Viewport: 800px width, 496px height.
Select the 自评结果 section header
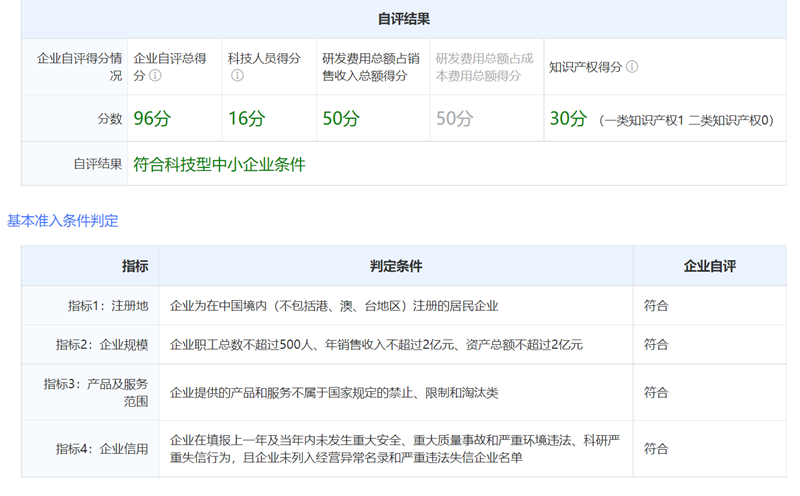(404, 19)
